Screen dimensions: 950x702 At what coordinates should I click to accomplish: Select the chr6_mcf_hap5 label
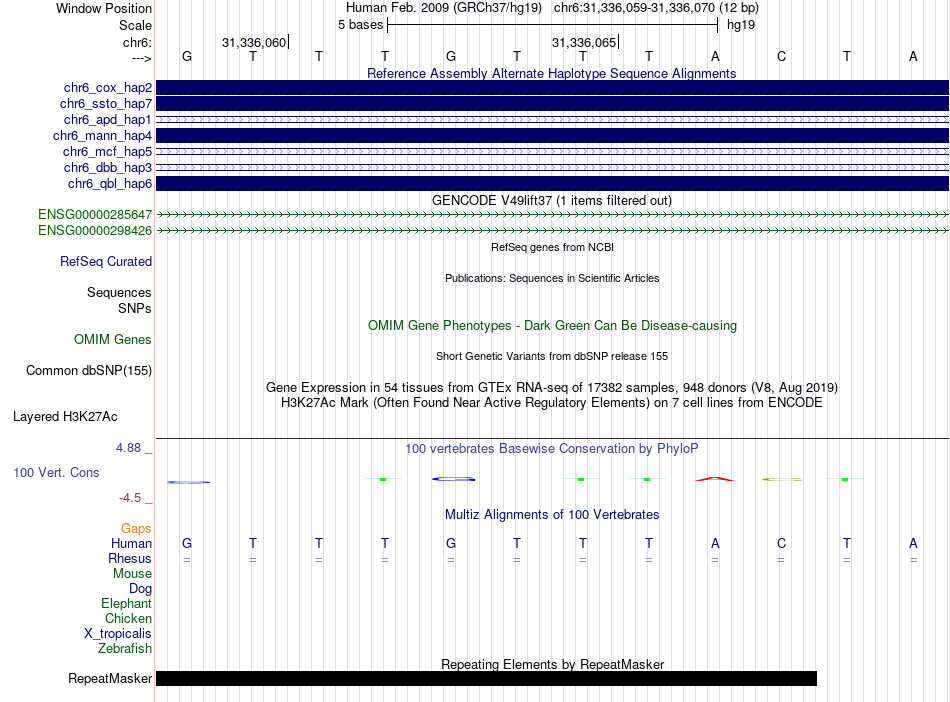[x=107, y=151]
